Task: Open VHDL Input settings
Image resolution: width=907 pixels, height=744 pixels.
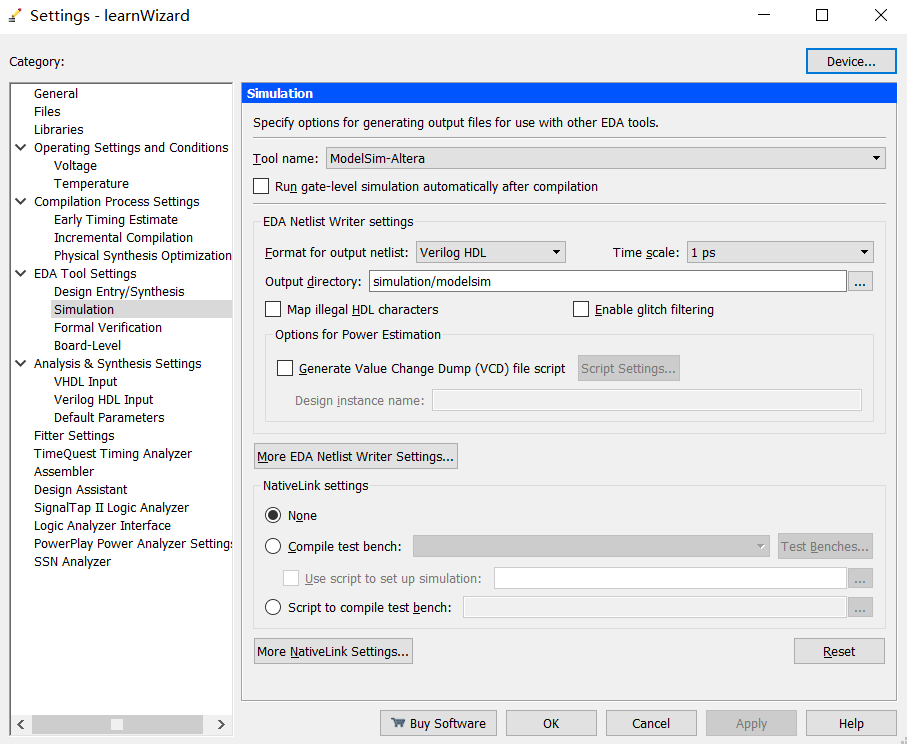Action: (x=85, y=381)
